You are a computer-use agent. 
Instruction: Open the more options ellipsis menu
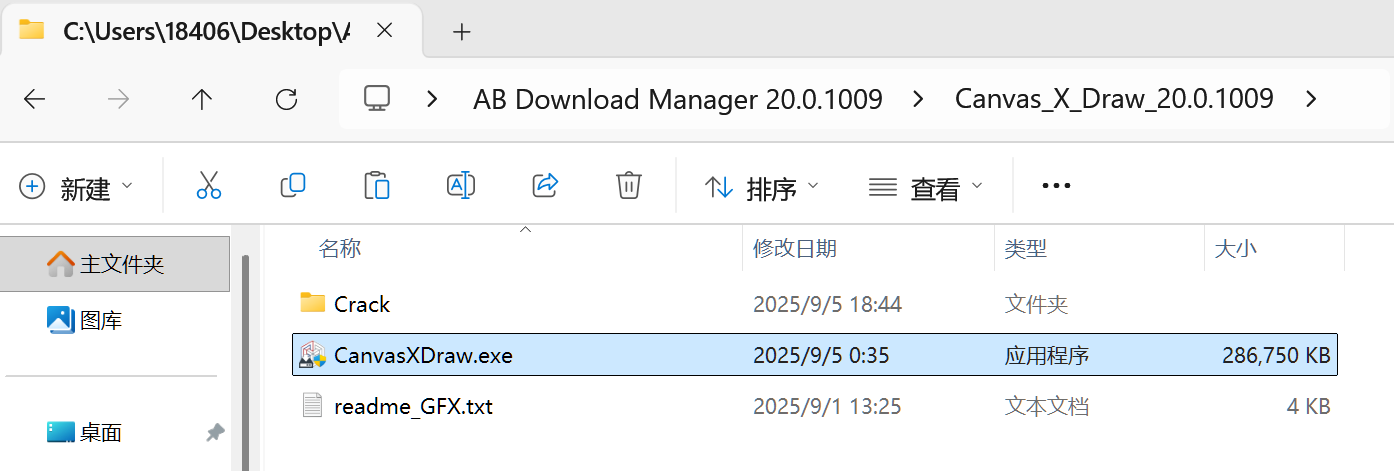point(1056,187)
